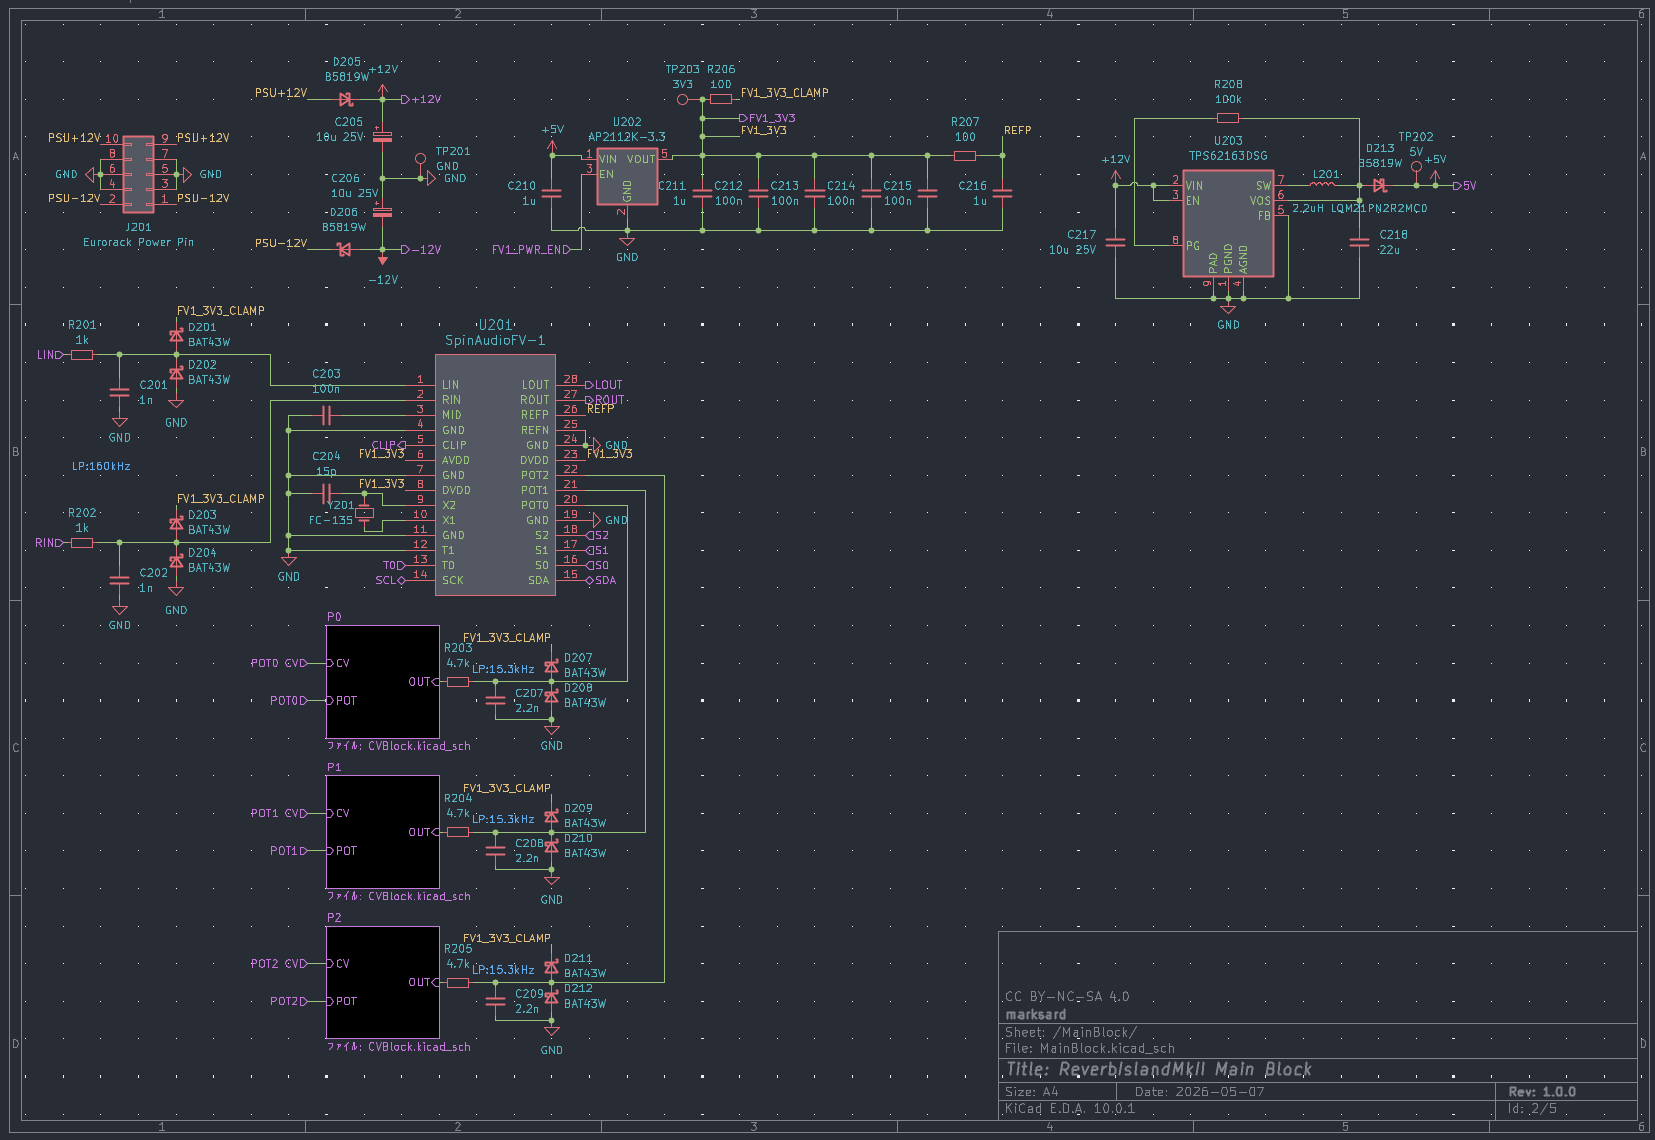Viewport: 1655px width, 1140px height.
Task: Select the C218 22u capacitor
Action: 1359,242
